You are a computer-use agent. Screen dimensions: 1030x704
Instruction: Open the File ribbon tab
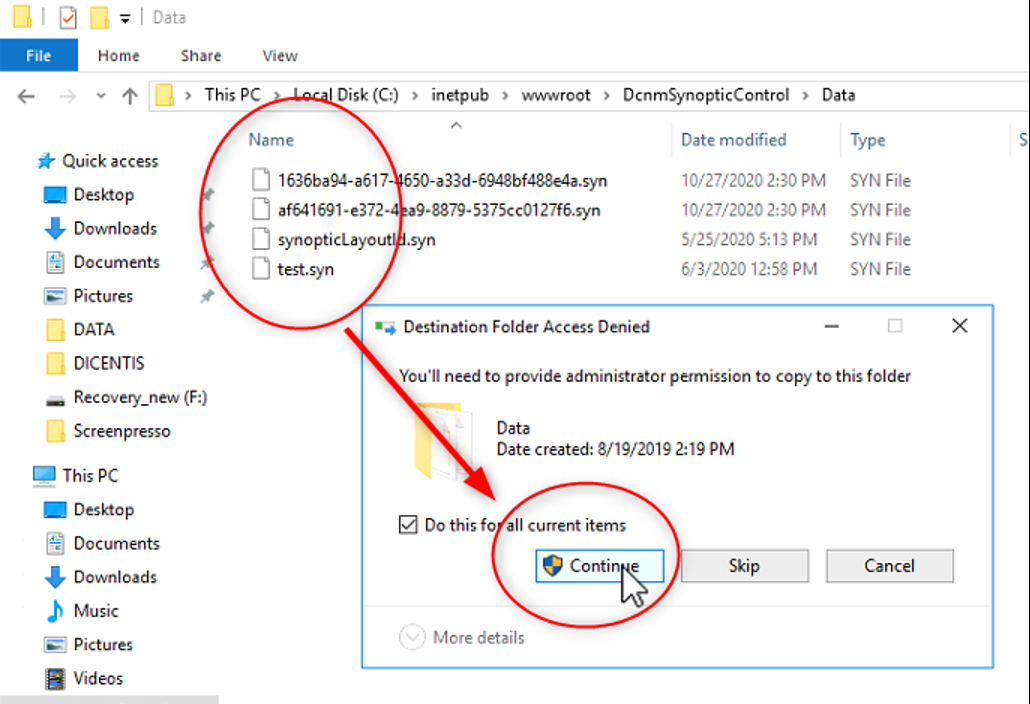(39, 56)
